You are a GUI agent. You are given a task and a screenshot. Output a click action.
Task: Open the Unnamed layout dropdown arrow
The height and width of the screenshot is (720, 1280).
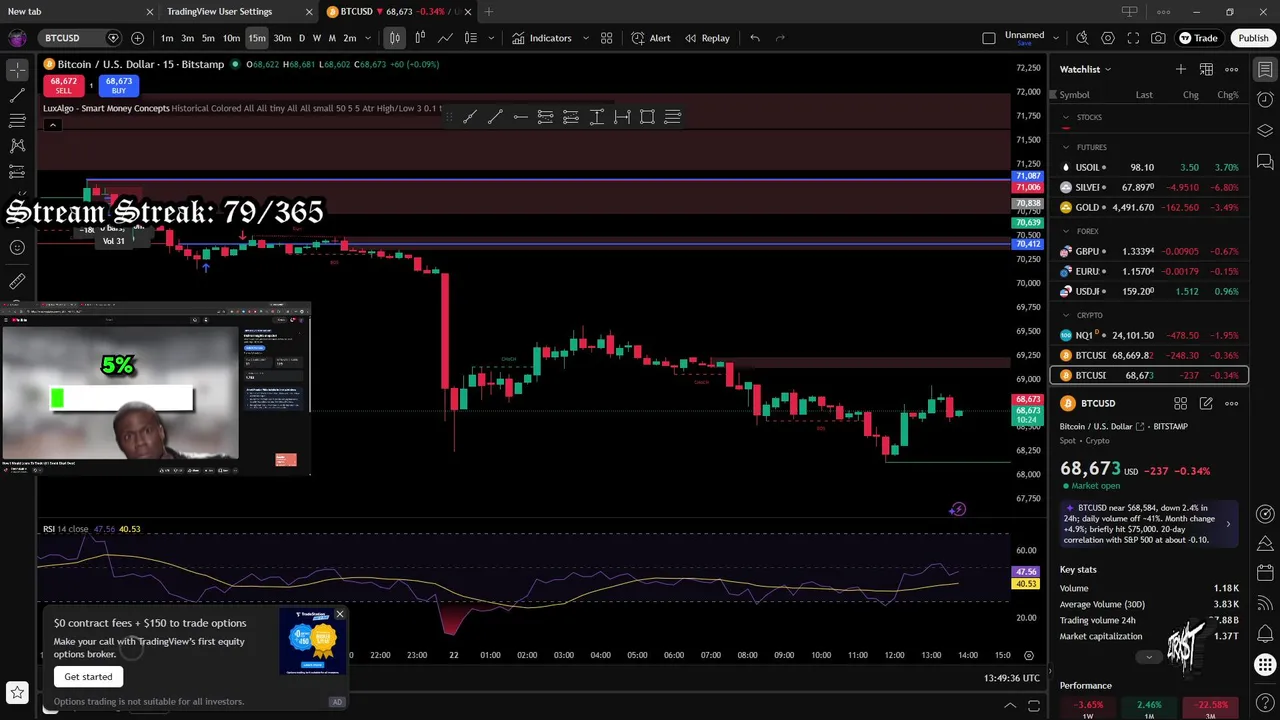(x=1057, y=38)
